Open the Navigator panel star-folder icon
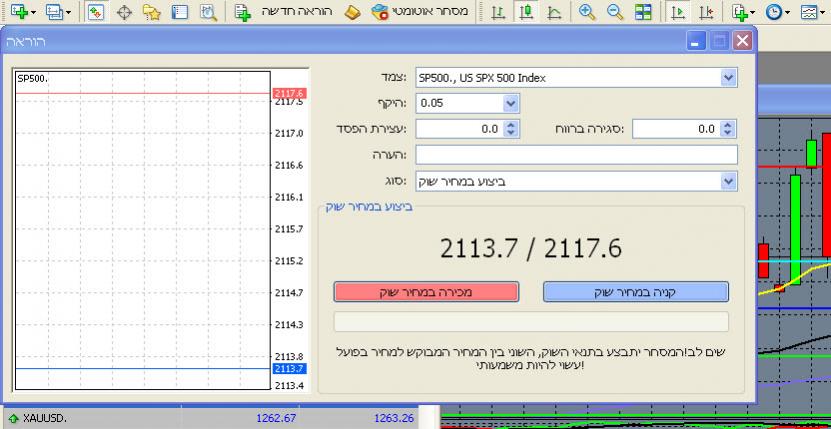 (x=152, y=12)
